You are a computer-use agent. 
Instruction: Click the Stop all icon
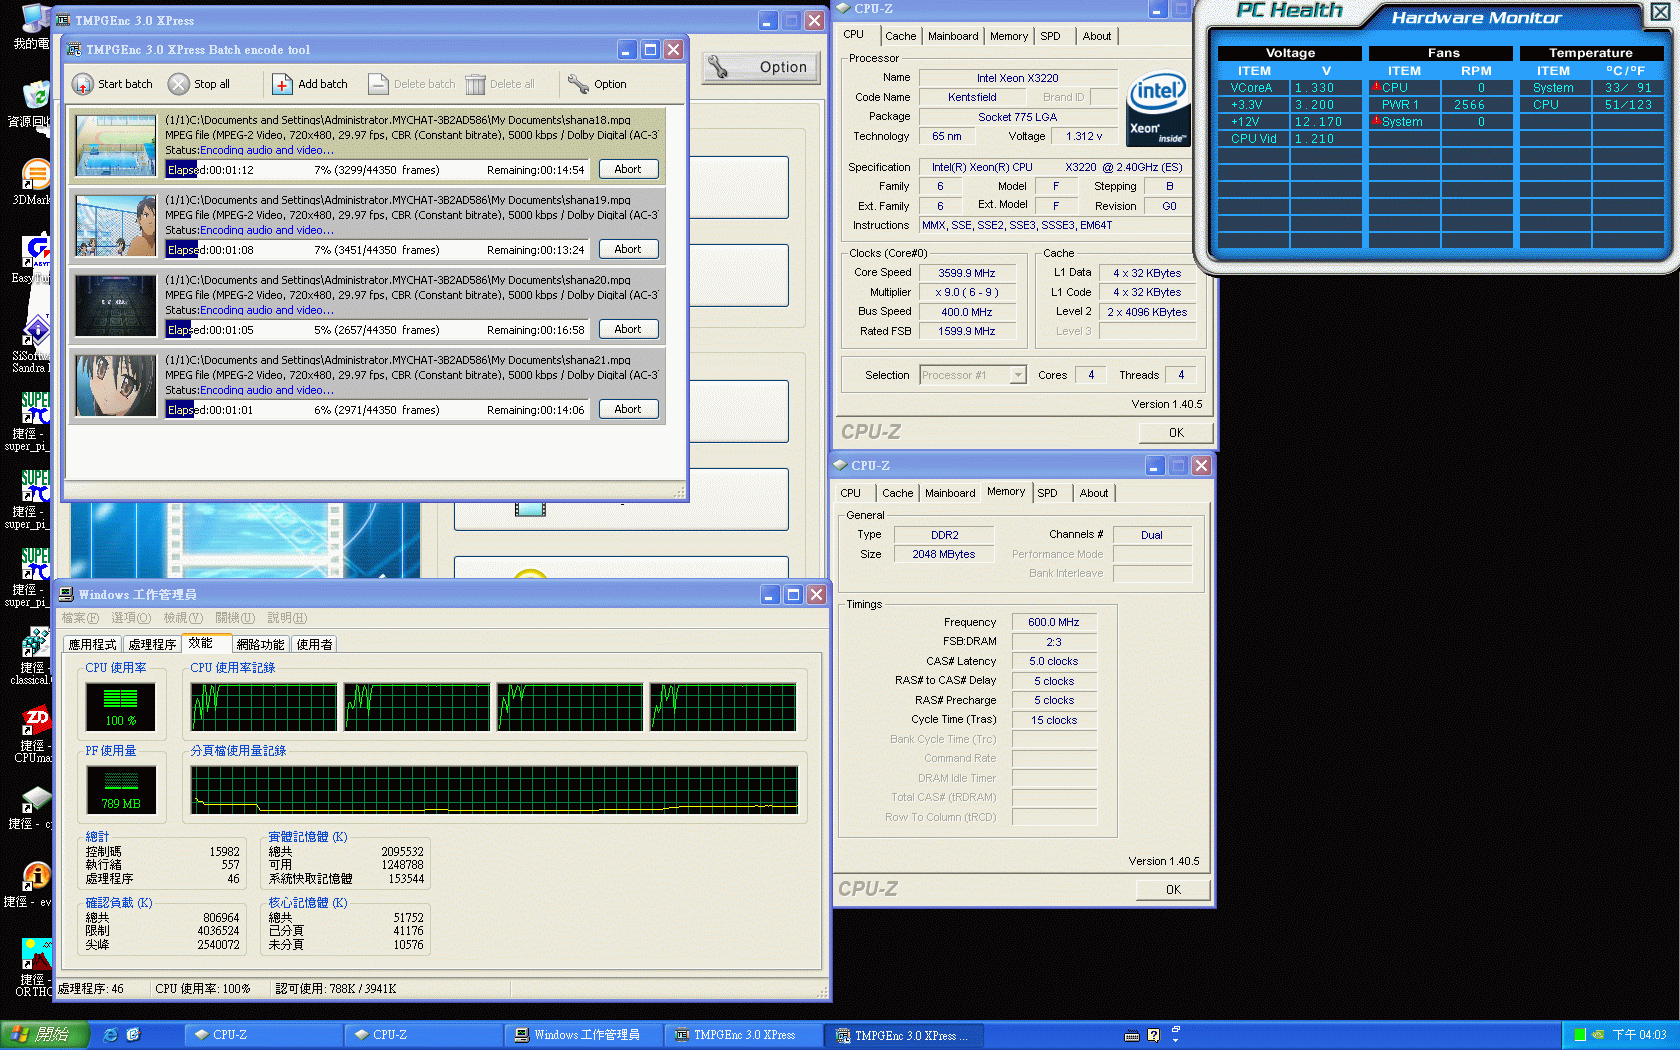pyautogui.click(x=179, y=85)
